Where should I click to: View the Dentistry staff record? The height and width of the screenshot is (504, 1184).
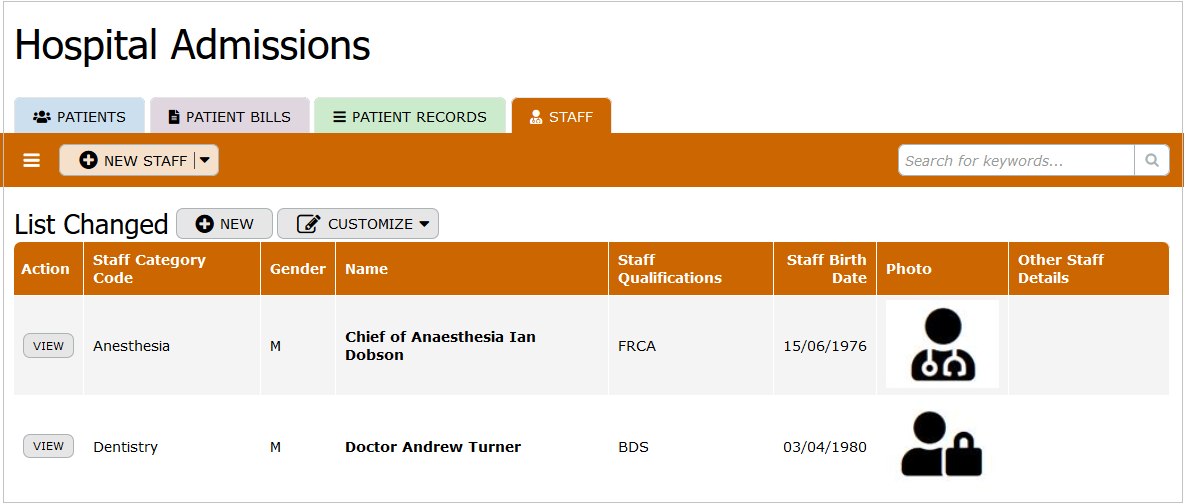(48, 446)
